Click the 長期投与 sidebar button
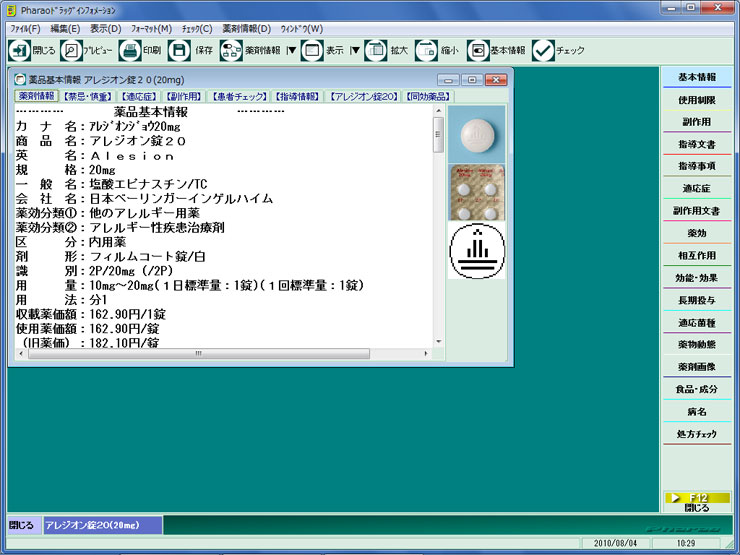Viewport: 740px width, 555px height. point(697,300)
